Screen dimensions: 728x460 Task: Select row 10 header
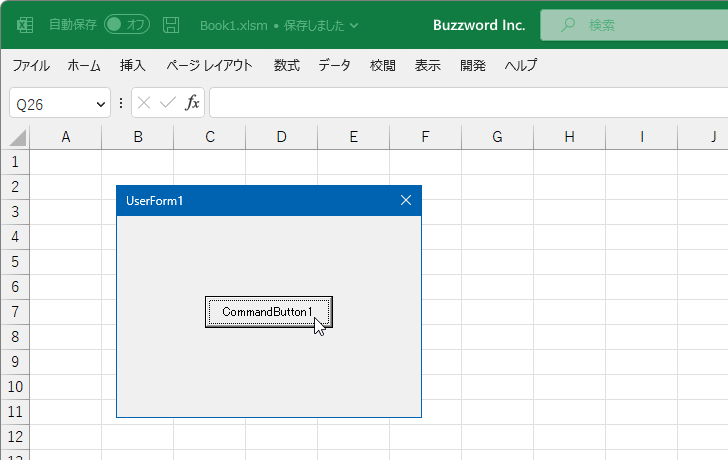click(15, 387)
